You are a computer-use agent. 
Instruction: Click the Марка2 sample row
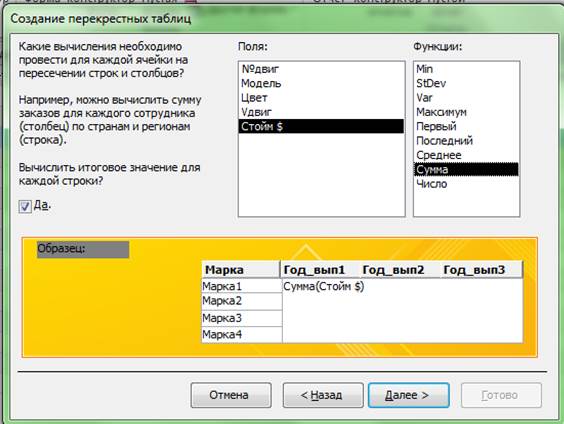pos(242,301)
